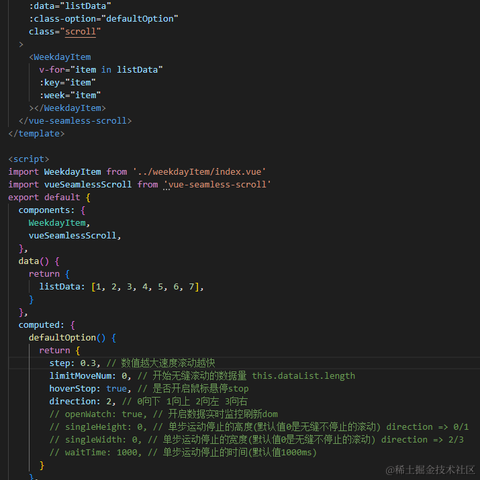Click the "direction => 0/1" comment text

428,427
